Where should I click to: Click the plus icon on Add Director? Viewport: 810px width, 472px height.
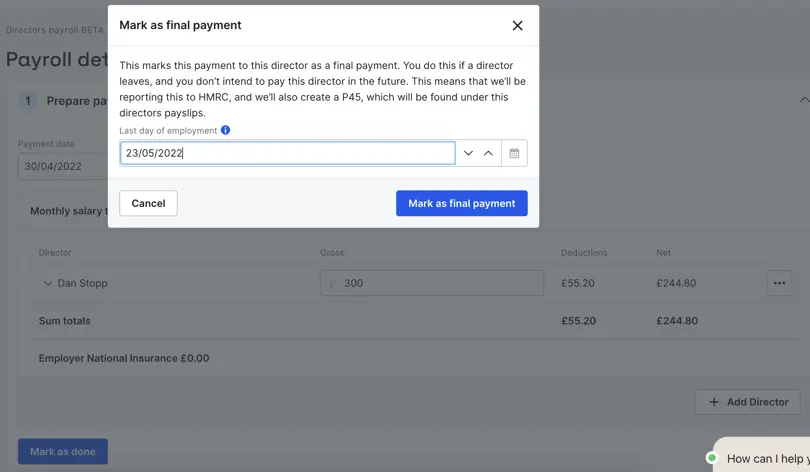[714, 402]
